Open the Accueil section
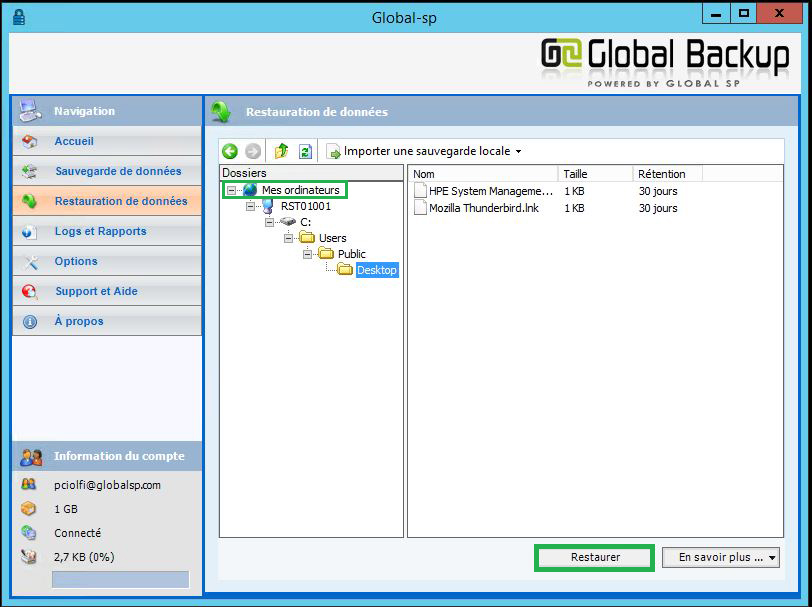Screen dimensions: 812x607 pos(107,141)
